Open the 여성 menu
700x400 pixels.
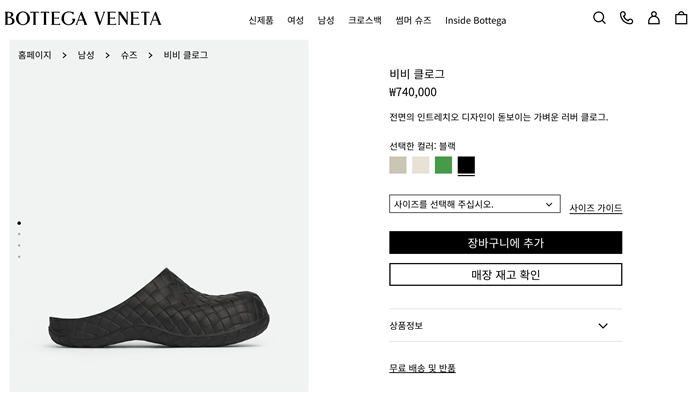[295, 20]
